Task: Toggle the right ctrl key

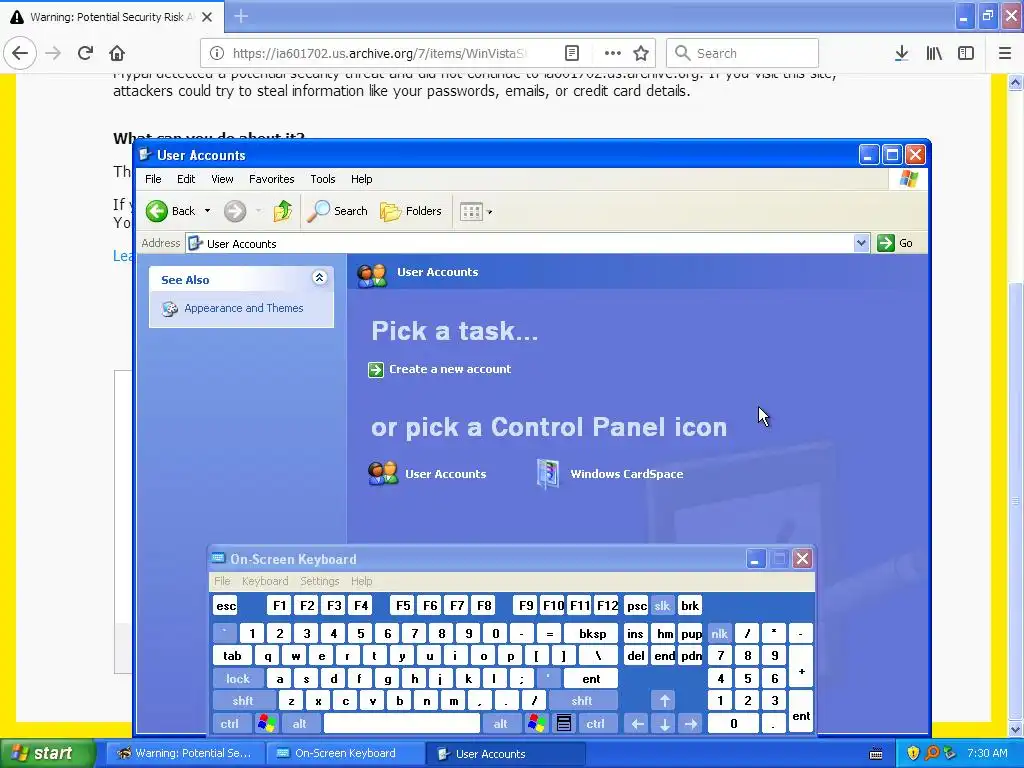Action: 595,724
